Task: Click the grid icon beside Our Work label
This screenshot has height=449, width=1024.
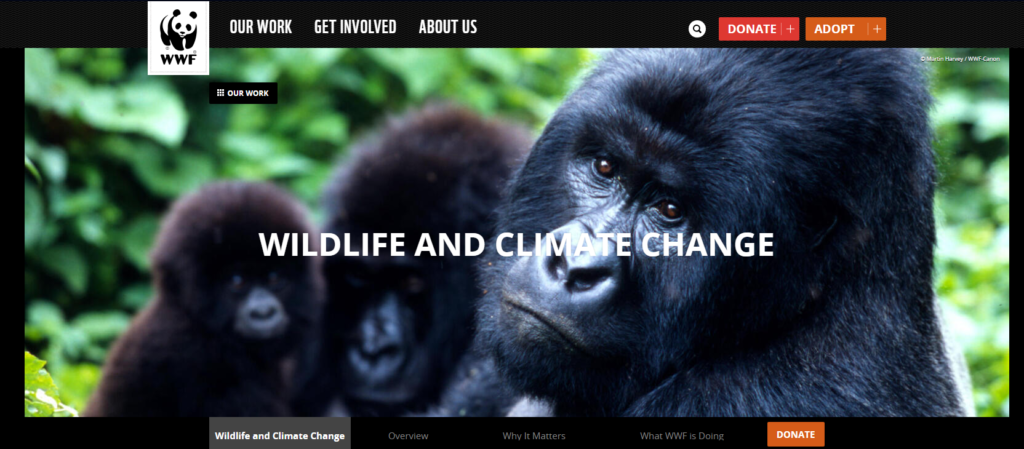Action: coord(220,93)
